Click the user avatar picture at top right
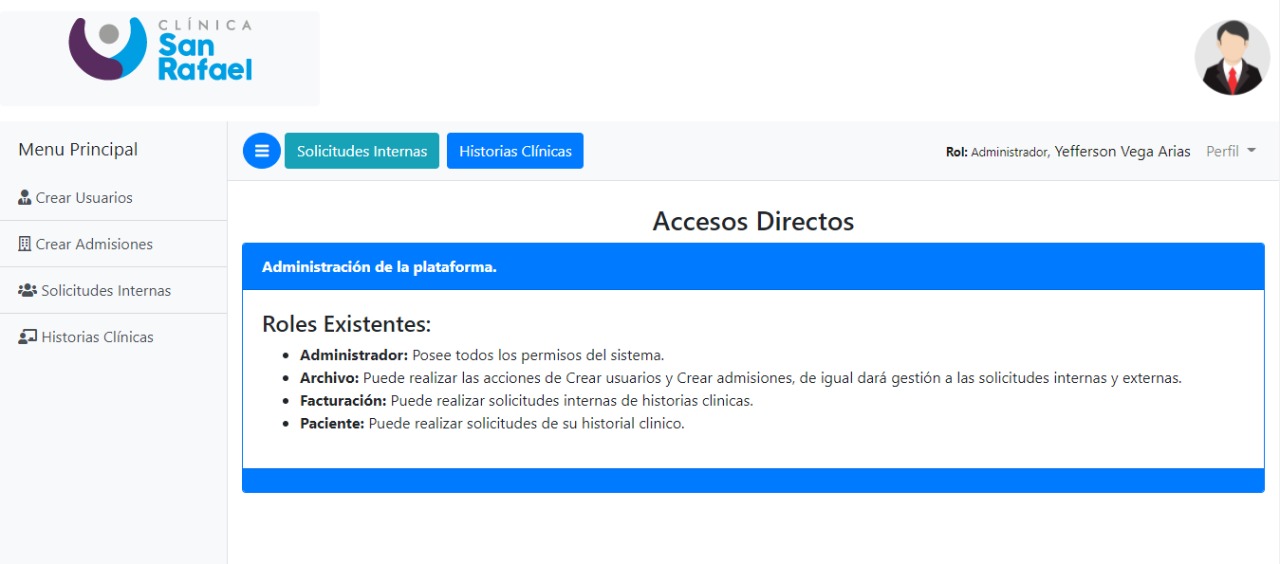Viewport: 1280px width, 564px height. pyautogui.click(x=1232, y=58)
